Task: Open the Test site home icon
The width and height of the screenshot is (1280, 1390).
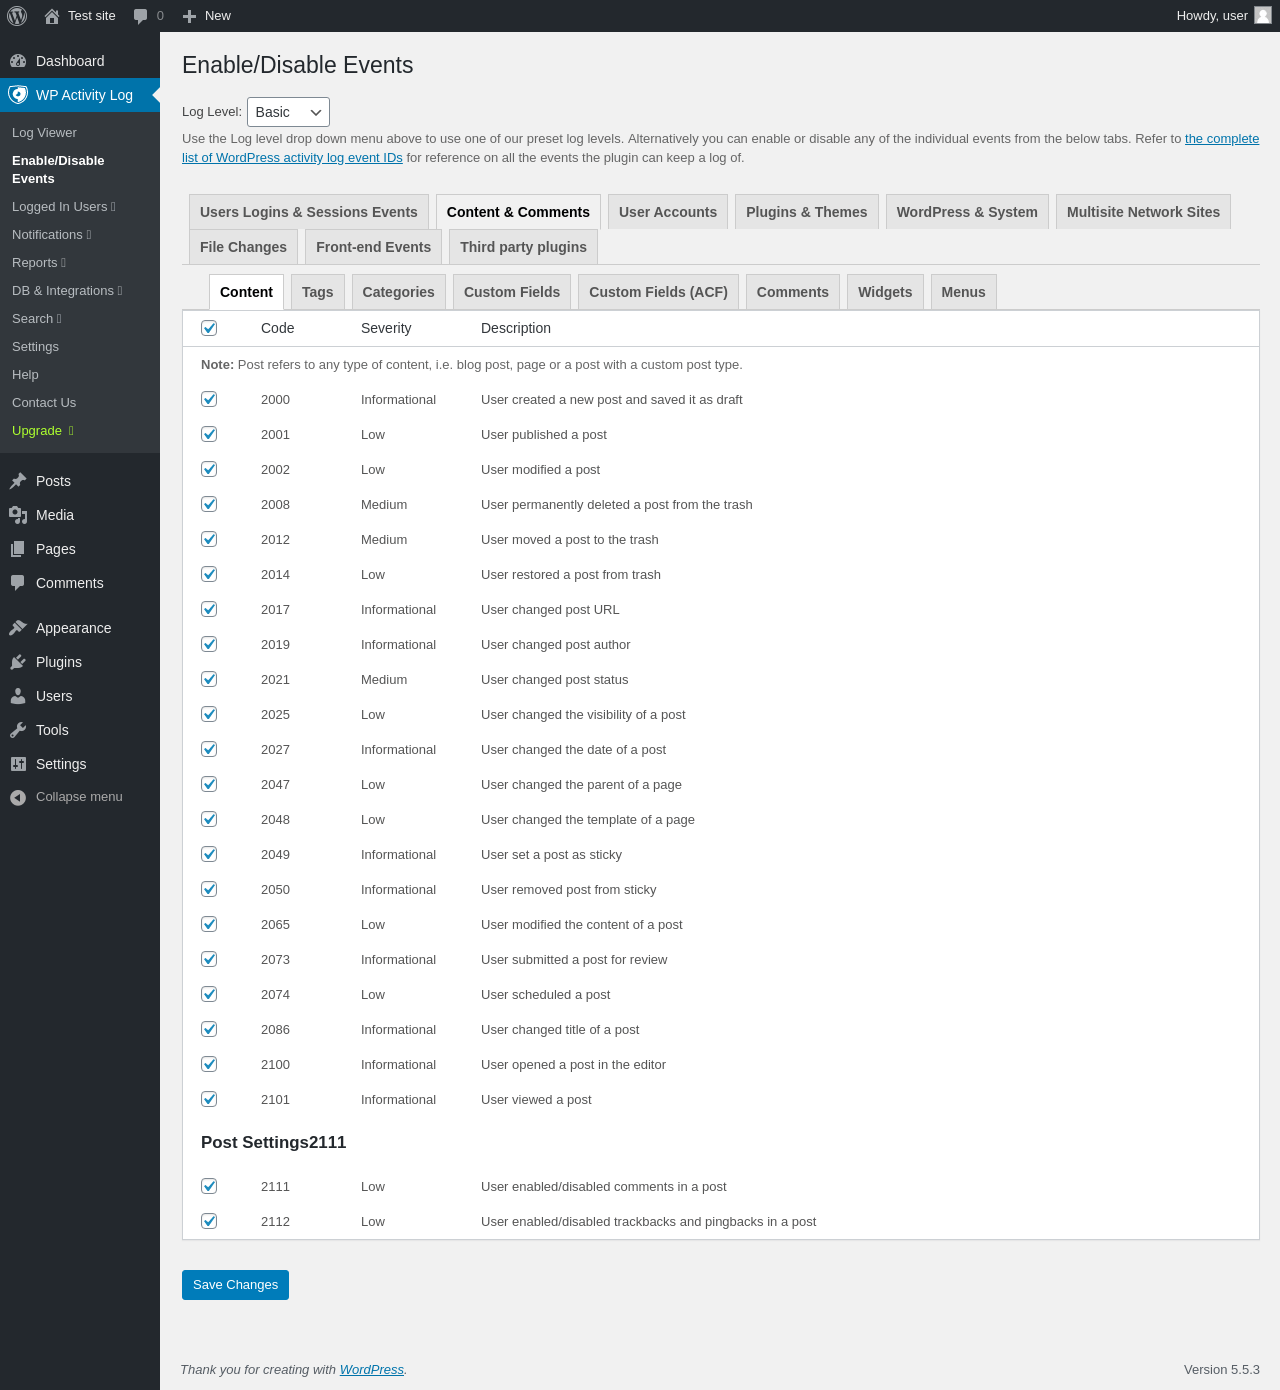Action: click(52, 16)
